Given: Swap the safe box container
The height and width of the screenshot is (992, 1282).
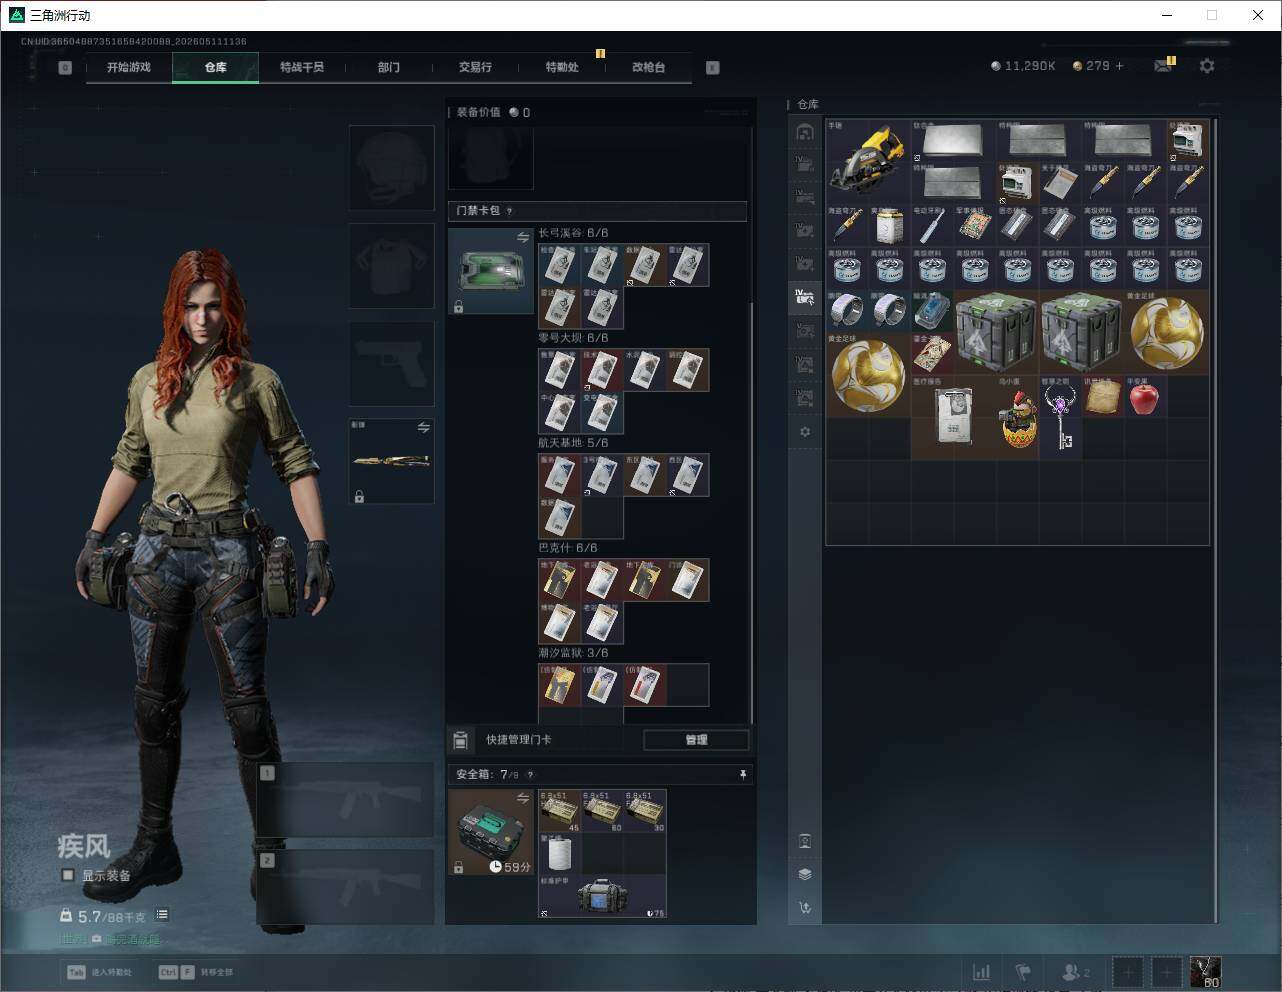Looking at the screenshot, I should click(x=523, y=798).
